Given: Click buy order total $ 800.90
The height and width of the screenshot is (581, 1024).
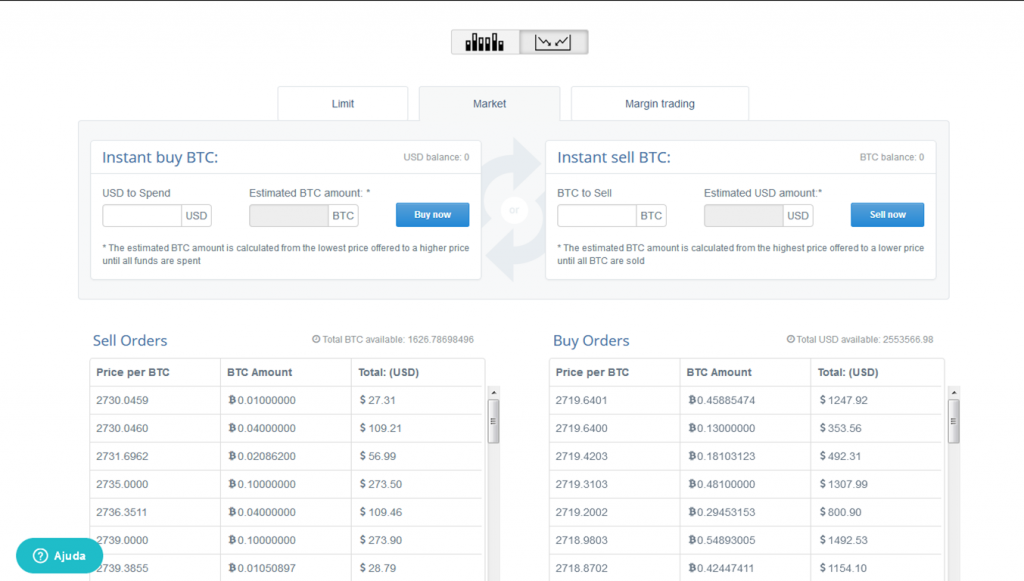Looking at the screenshot, I should pyautogui.click(x=840, y=512).
